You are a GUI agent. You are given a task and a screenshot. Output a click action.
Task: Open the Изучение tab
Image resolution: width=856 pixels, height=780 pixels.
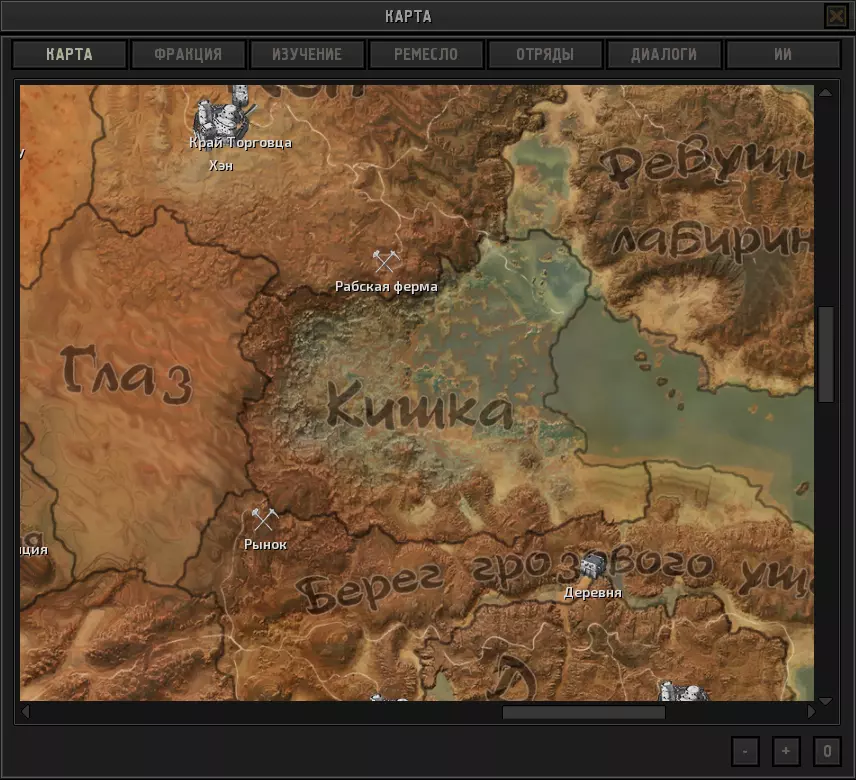pos(307,55)
